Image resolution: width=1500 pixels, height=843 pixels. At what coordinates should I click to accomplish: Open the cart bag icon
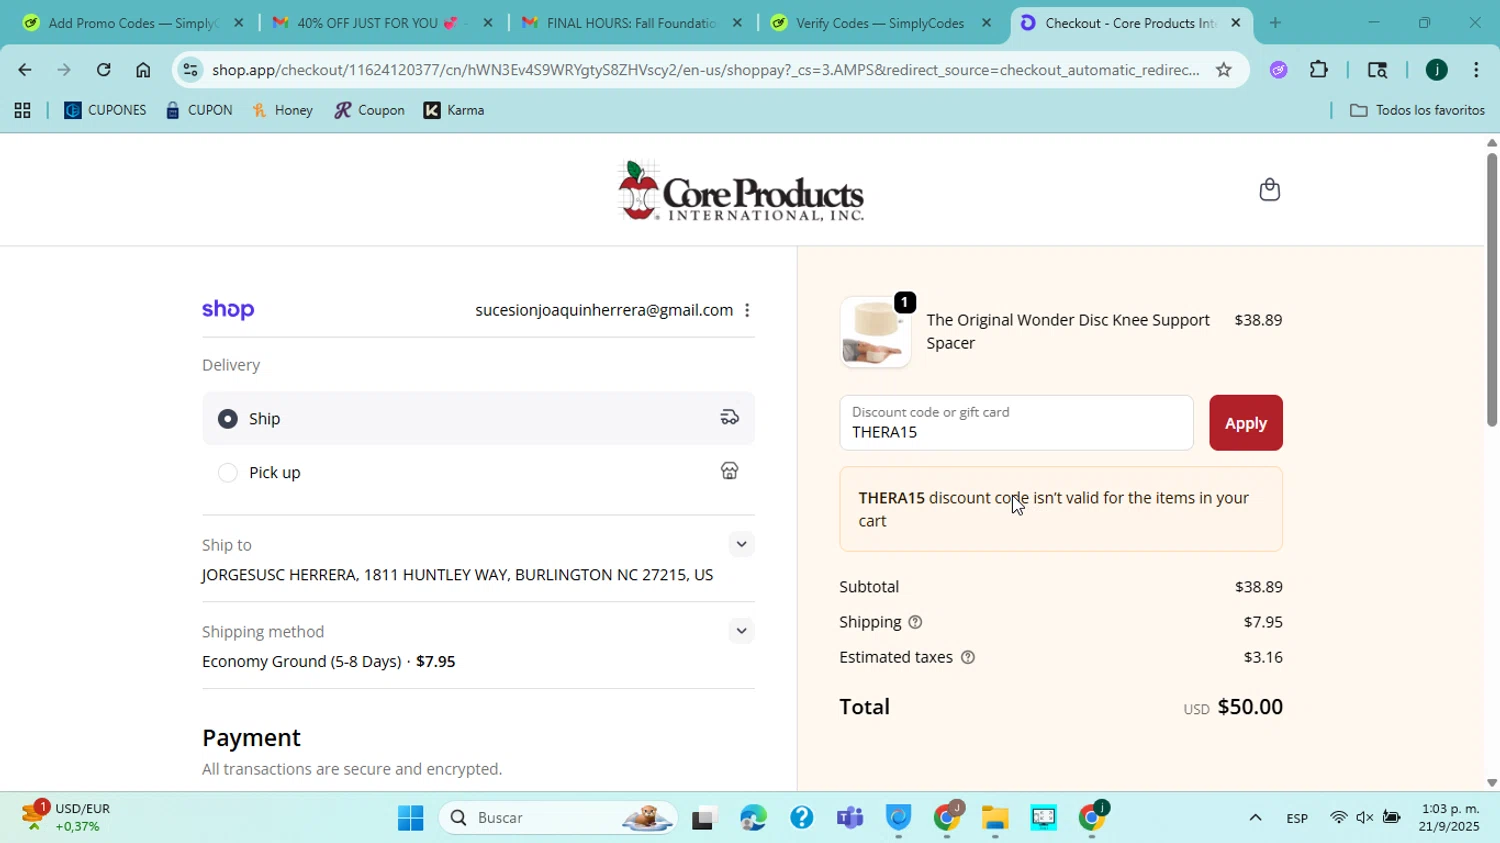pos(1269,189)
